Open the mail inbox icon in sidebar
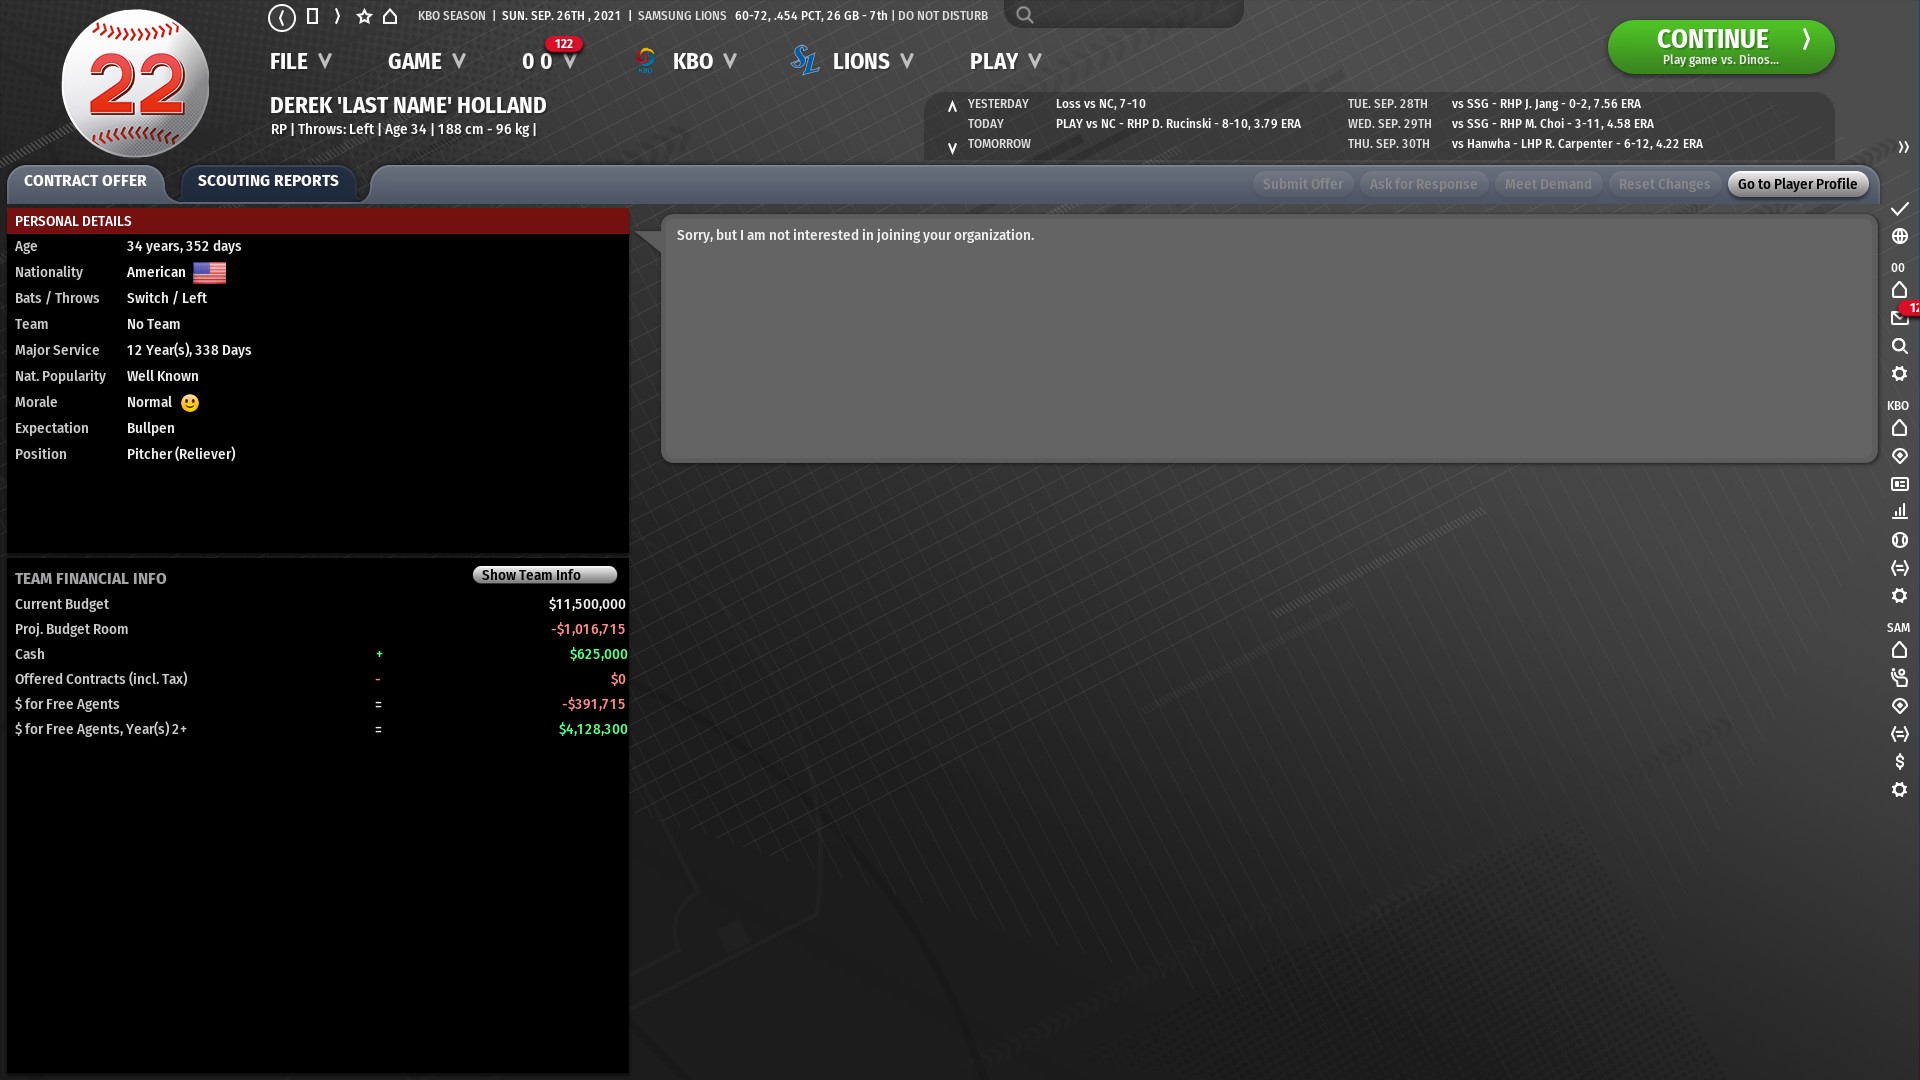The image size is (1920, 1080). 1899,318
